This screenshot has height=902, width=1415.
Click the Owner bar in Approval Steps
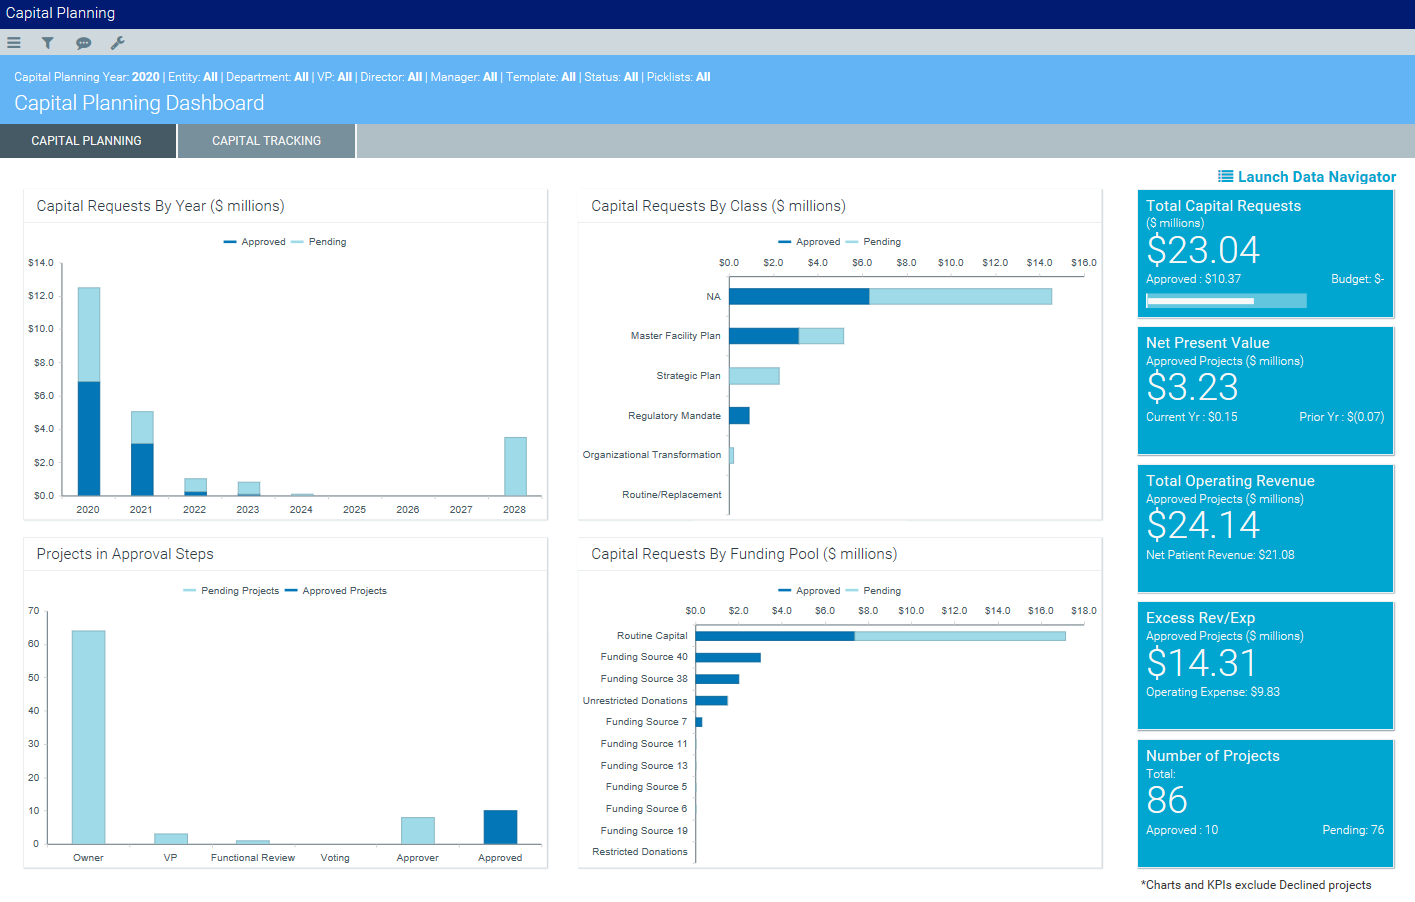click(x=88, y=737)
